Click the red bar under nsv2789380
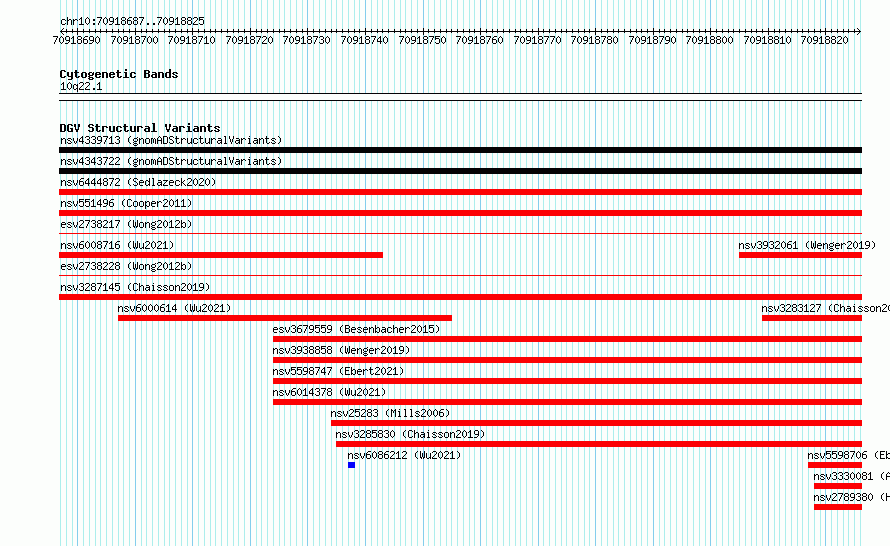890x546 pixels. pyautogui.click(x=838, y=507)
